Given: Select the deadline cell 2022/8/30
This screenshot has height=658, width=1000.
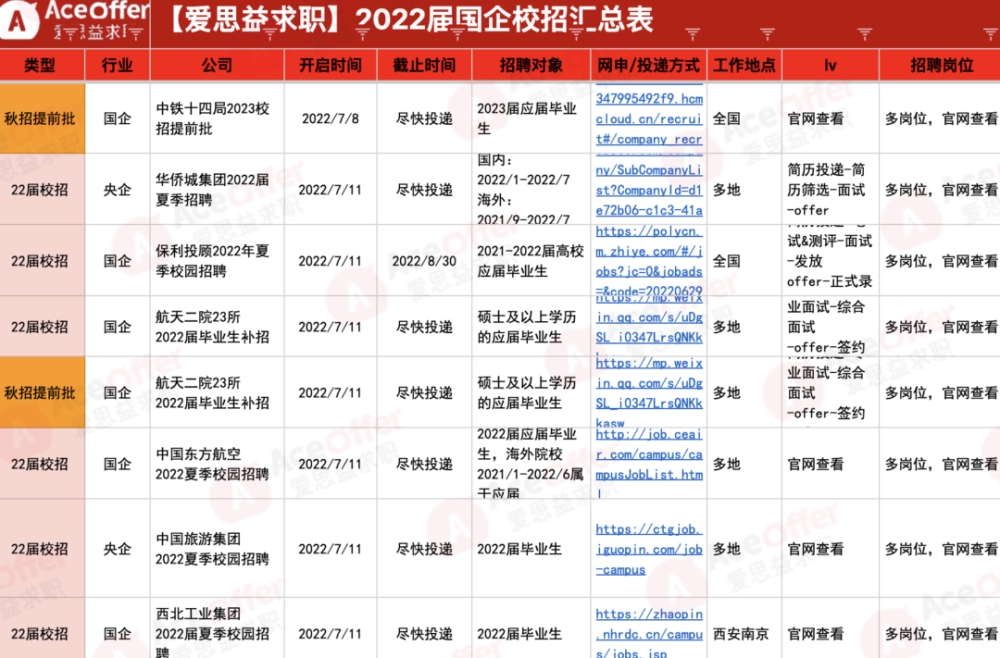Looking at the screenshot, I should [x=424, y=261].
